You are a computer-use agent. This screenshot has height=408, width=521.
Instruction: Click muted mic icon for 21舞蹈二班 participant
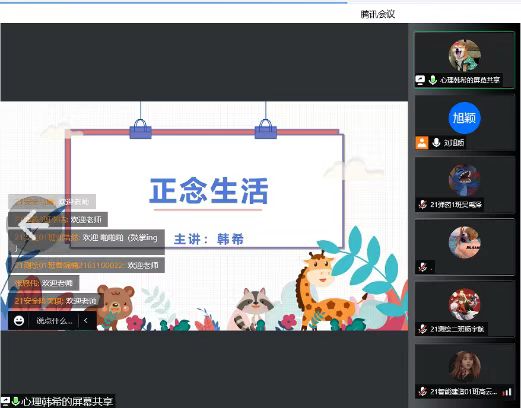click(x=423, y=329)
